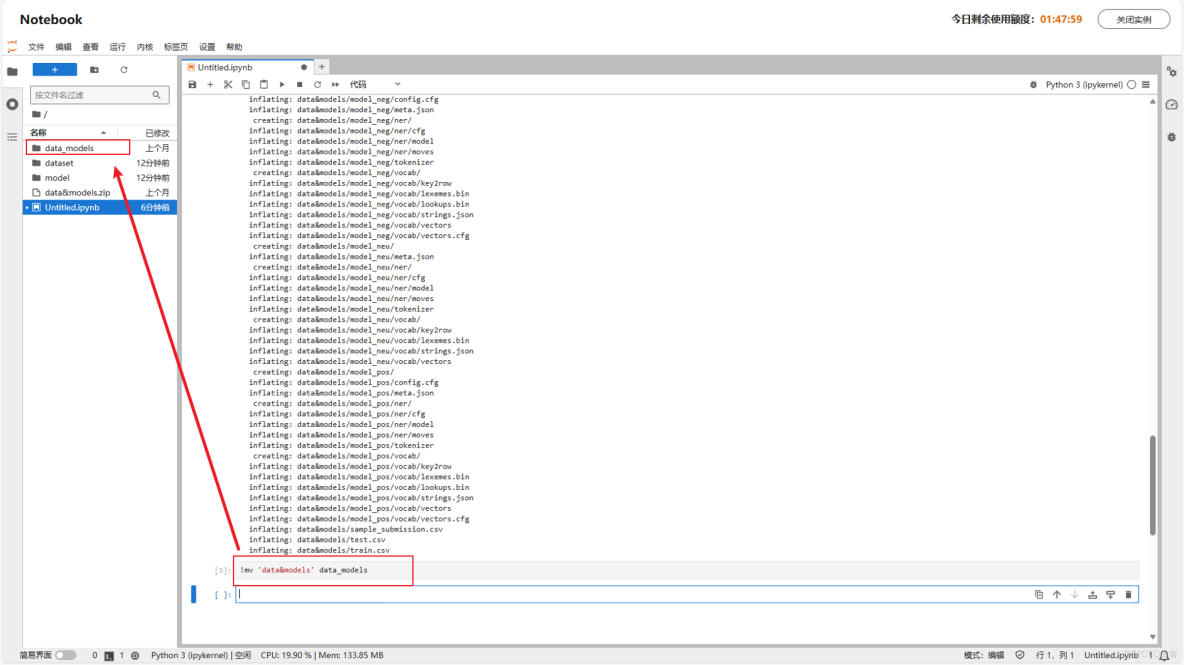Image resolution: width=1184 pixels, height=665 pixels.
Task: Select Untitled.ipynb in the file browser
Action: (100, 207)
